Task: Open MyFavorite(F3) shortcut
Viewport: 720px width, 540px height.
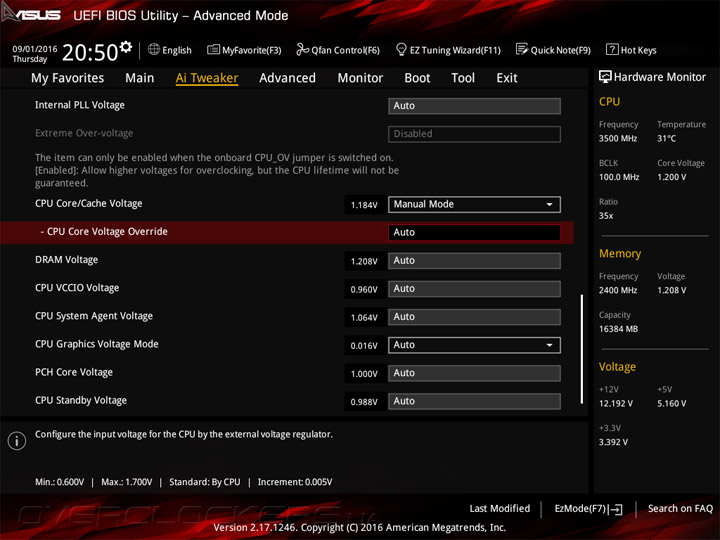Action: pyautogui.click(x=244, y=50)
